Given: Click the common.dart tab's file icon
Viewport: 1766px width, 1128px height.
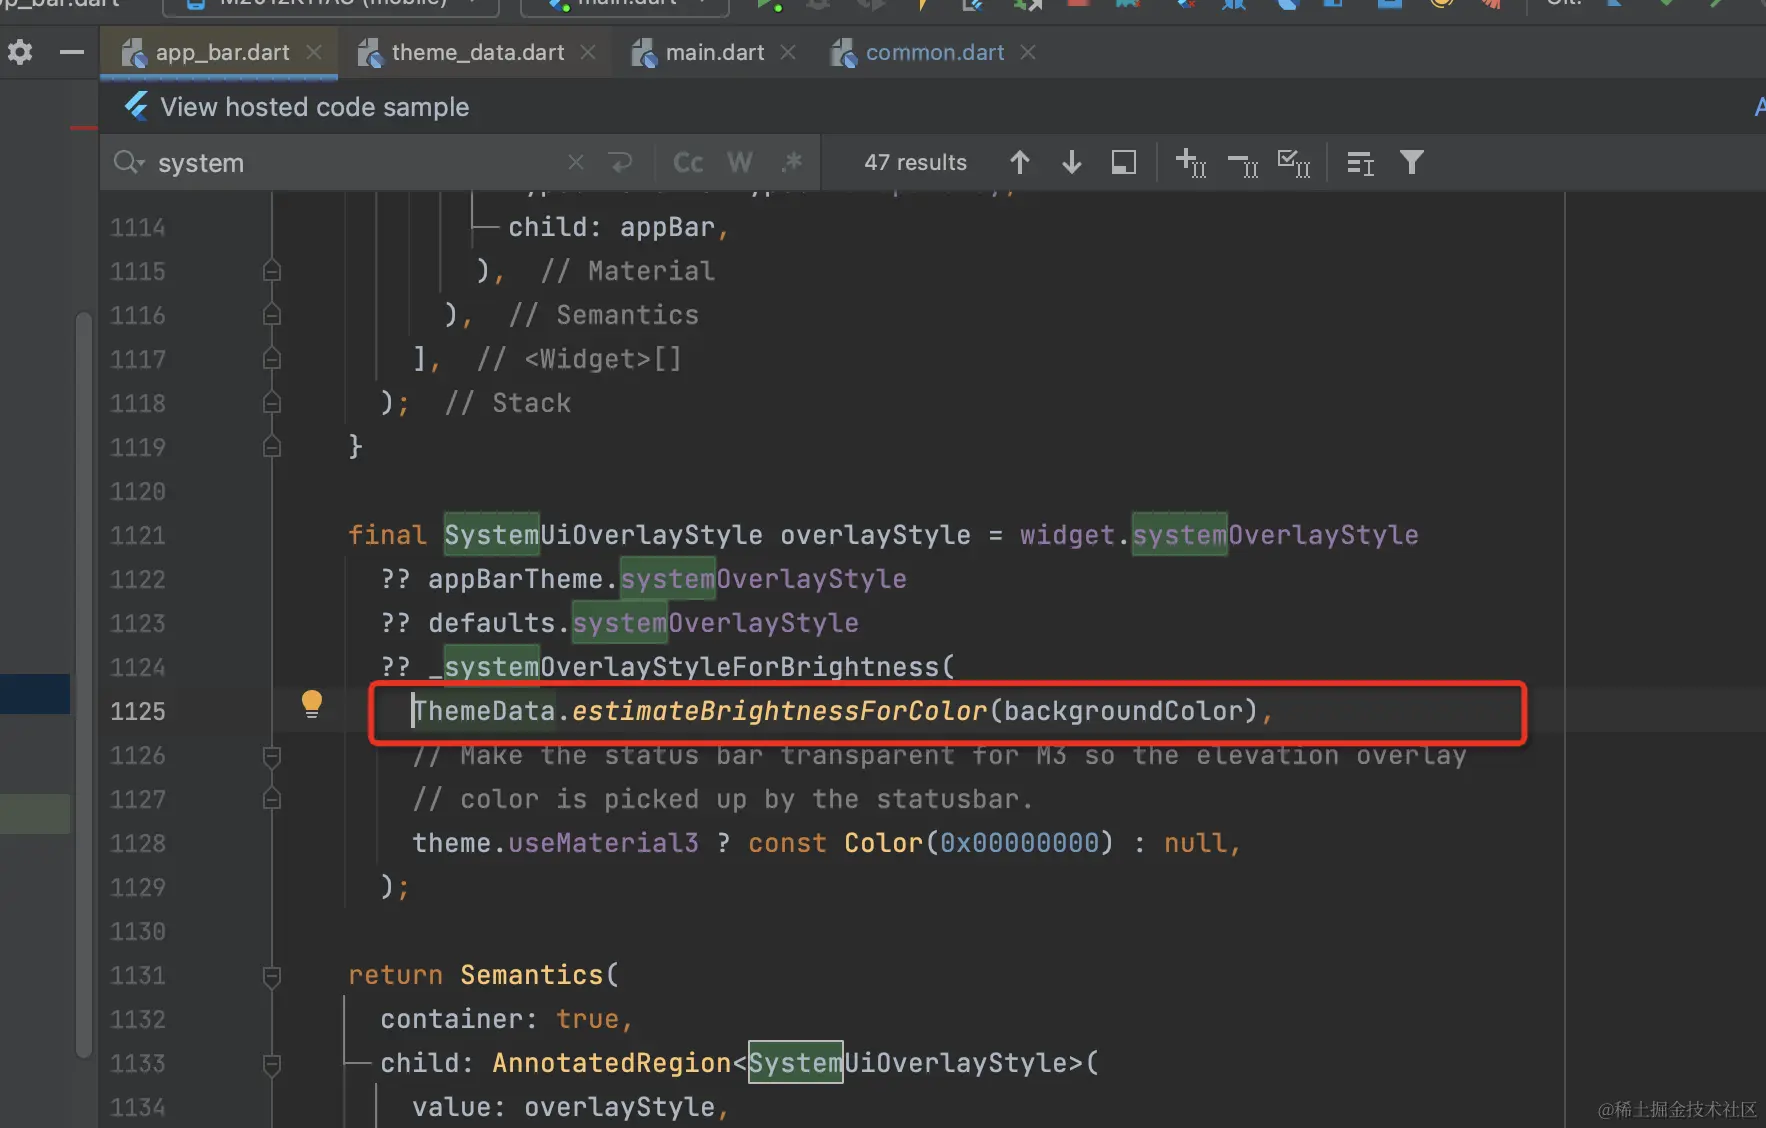Looking at the screenshot, I should tap(844, 53).
